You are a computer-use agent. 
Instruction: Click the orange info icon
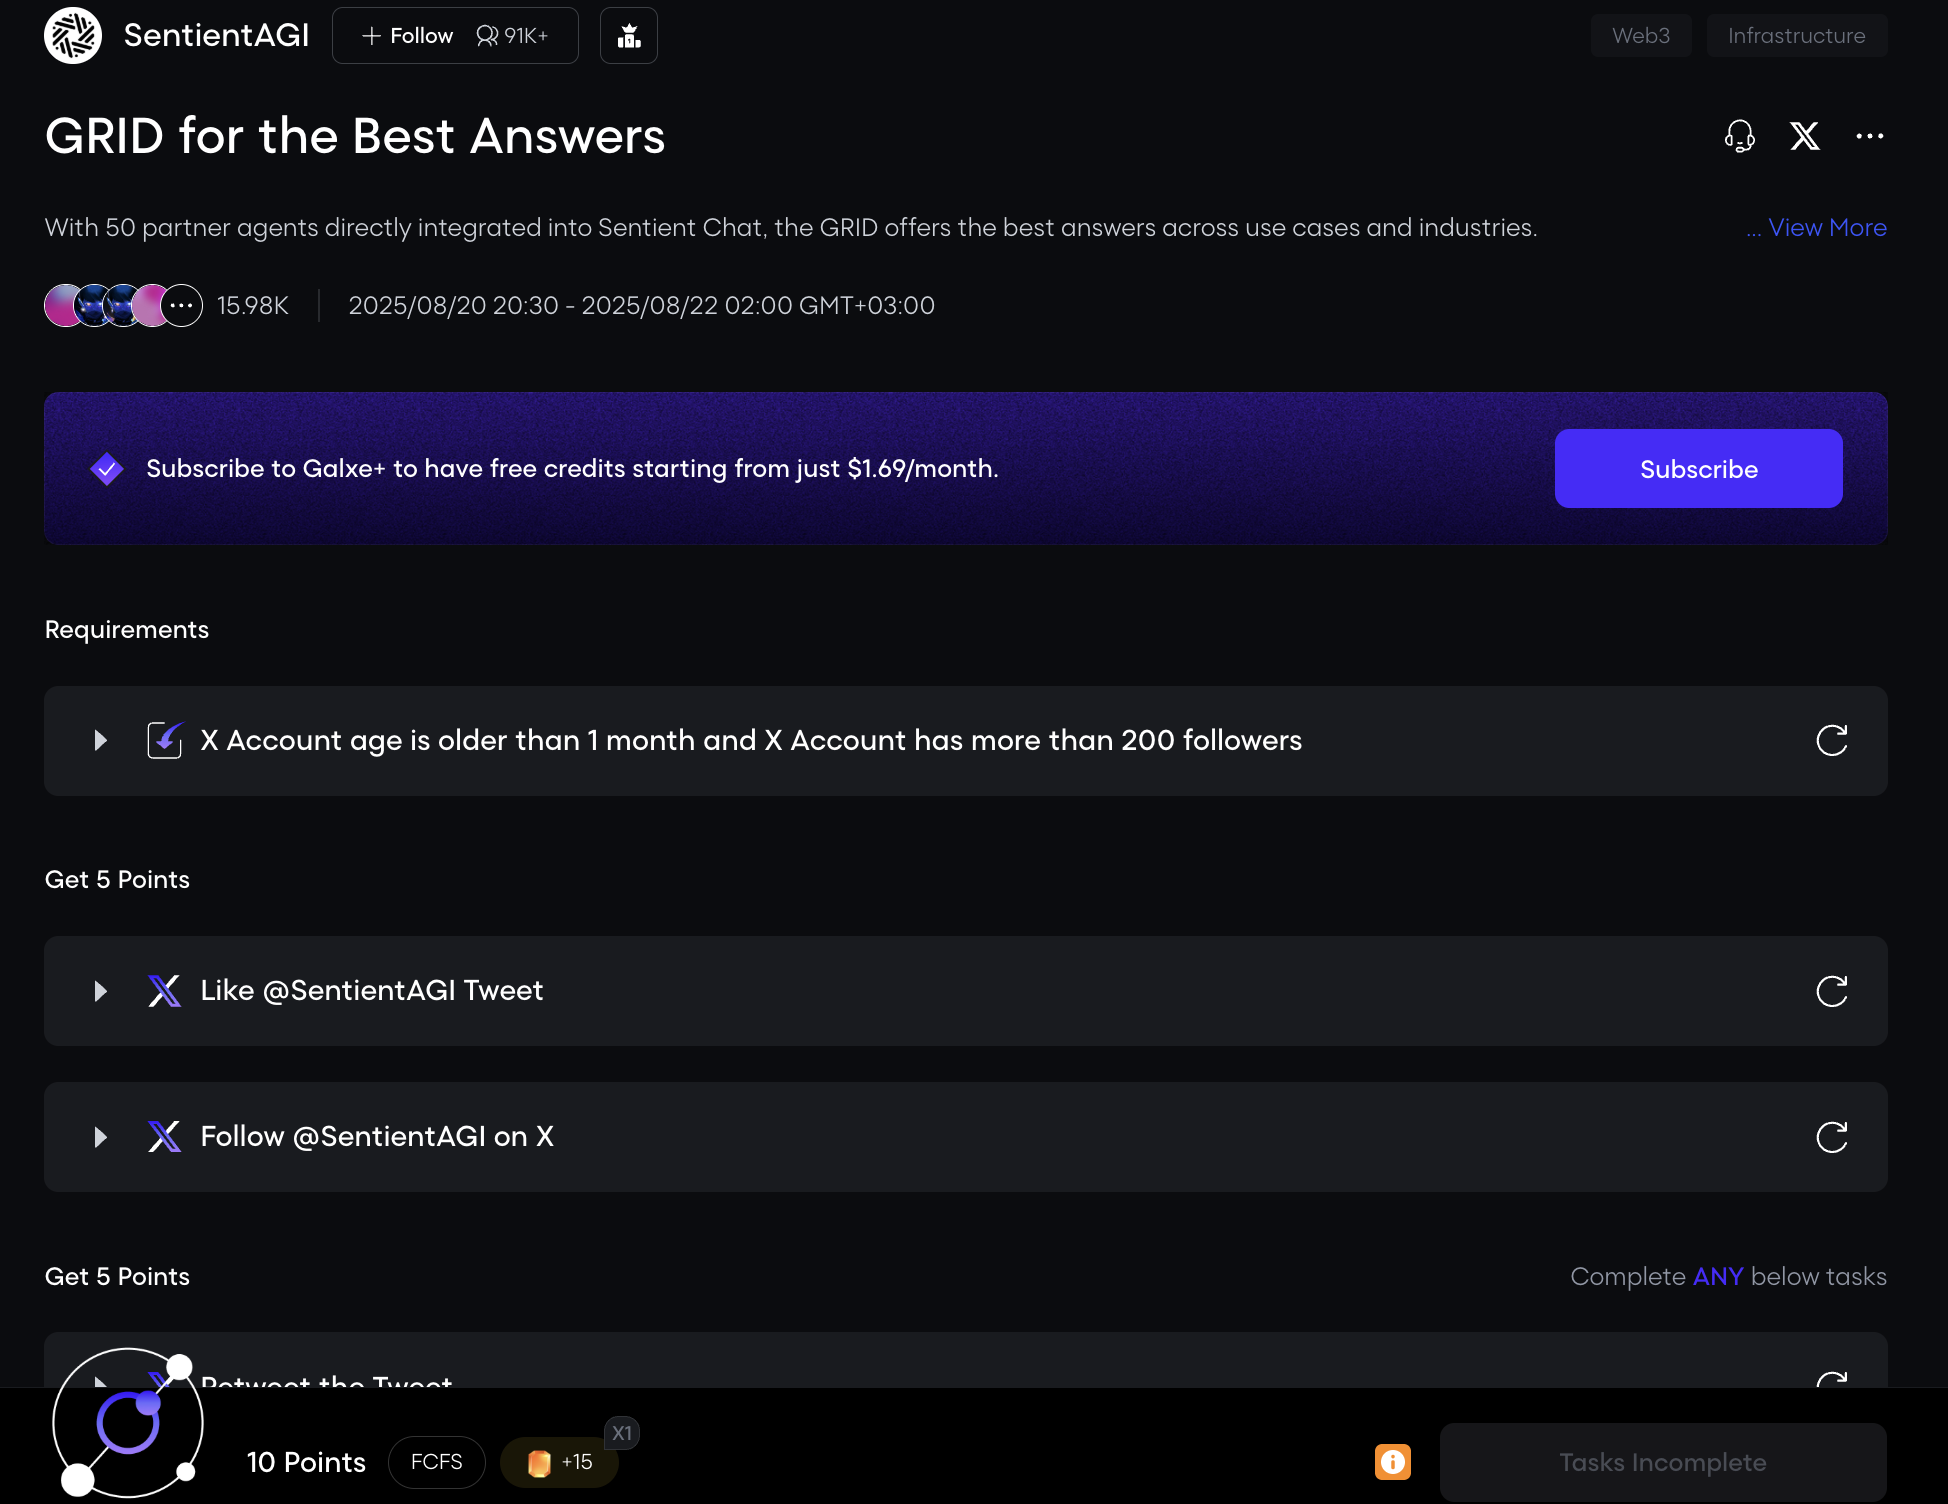pos(1392,1462)
